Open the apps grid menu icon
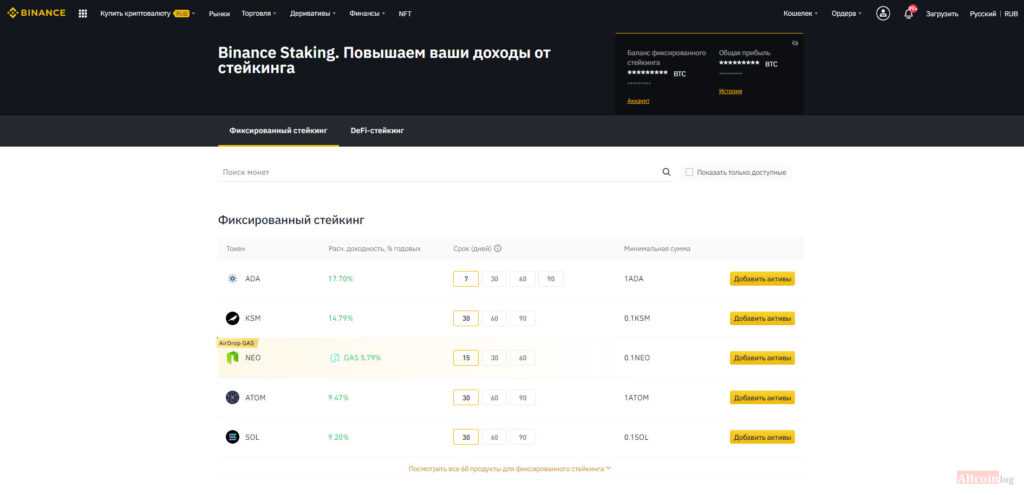This screenshot has height=495, width=1024. click(x=82, y=14)
